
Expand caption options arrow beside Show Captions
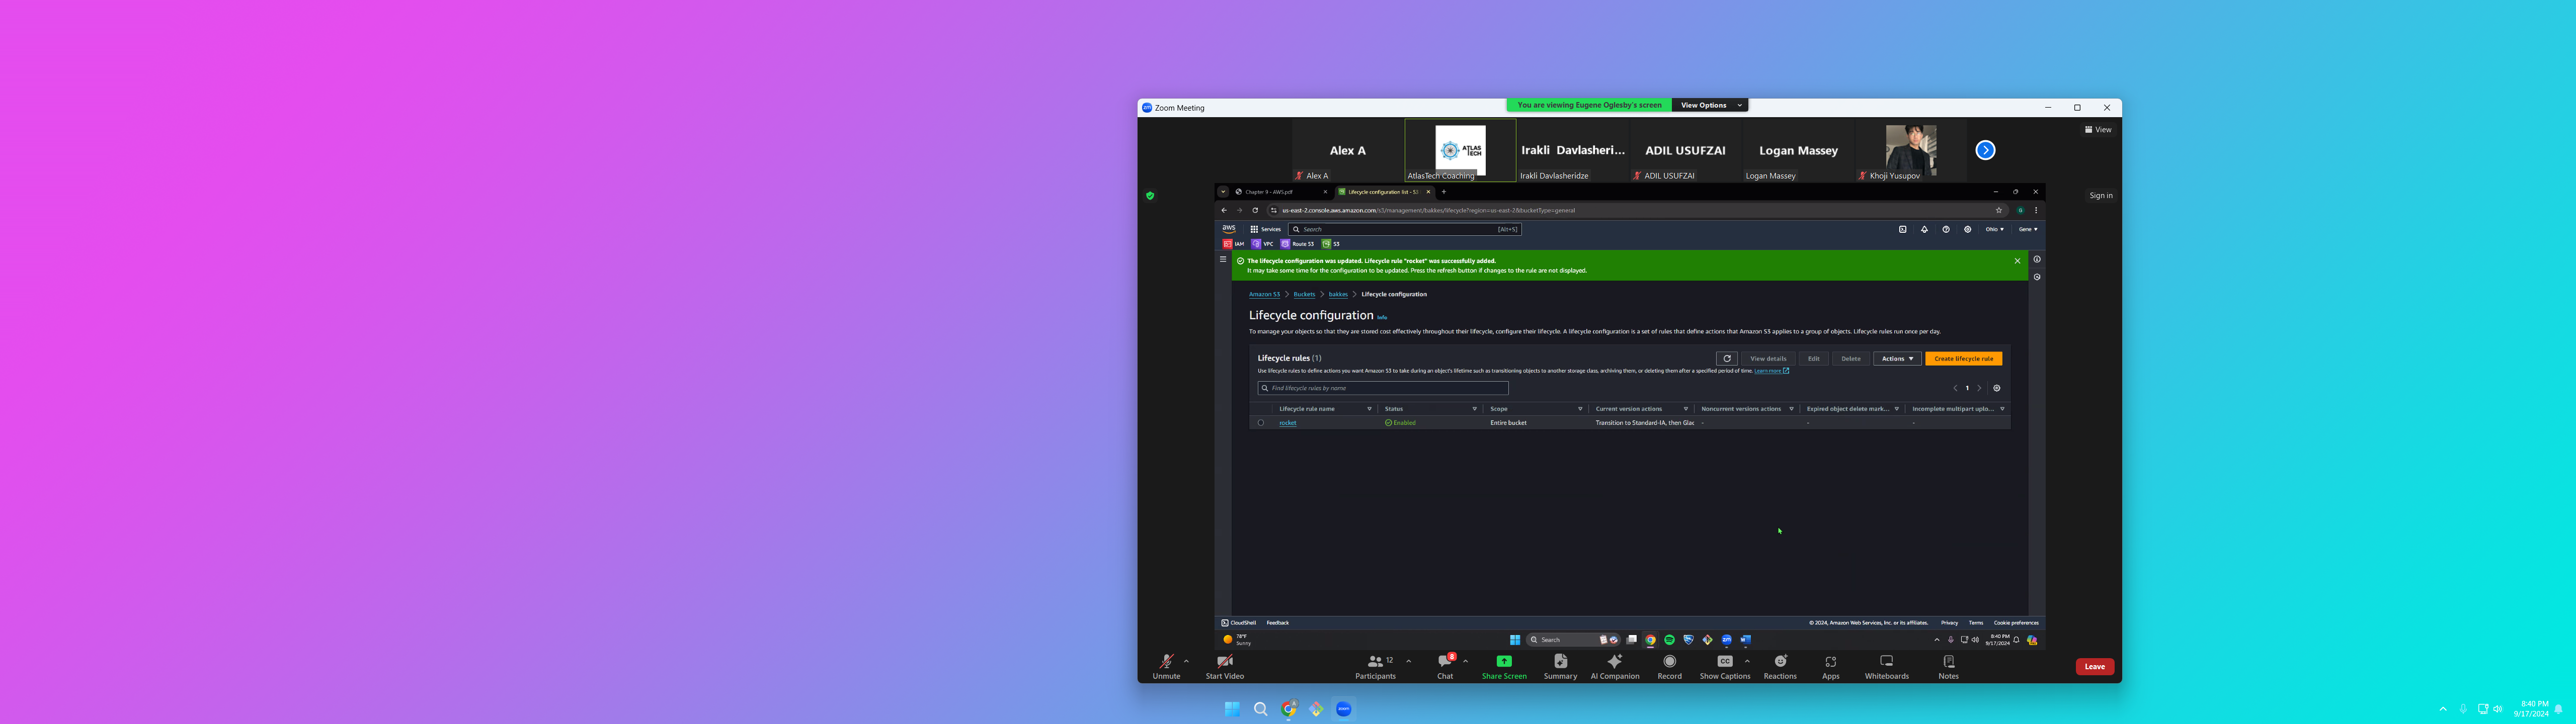pyautogui.click(x=1747, y=661)
